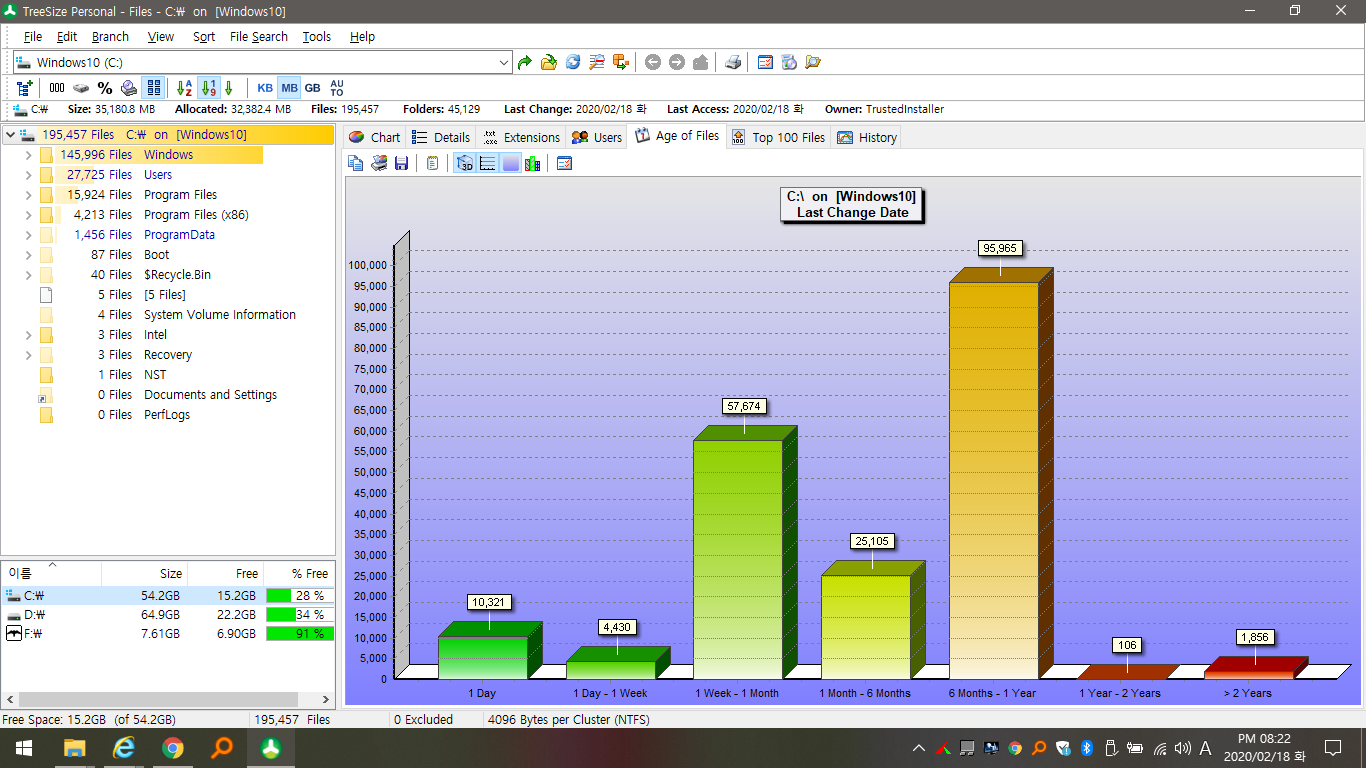Screen dimensions: 1366x768
Task: Open the File menu
Action: (x=33, y=36)
